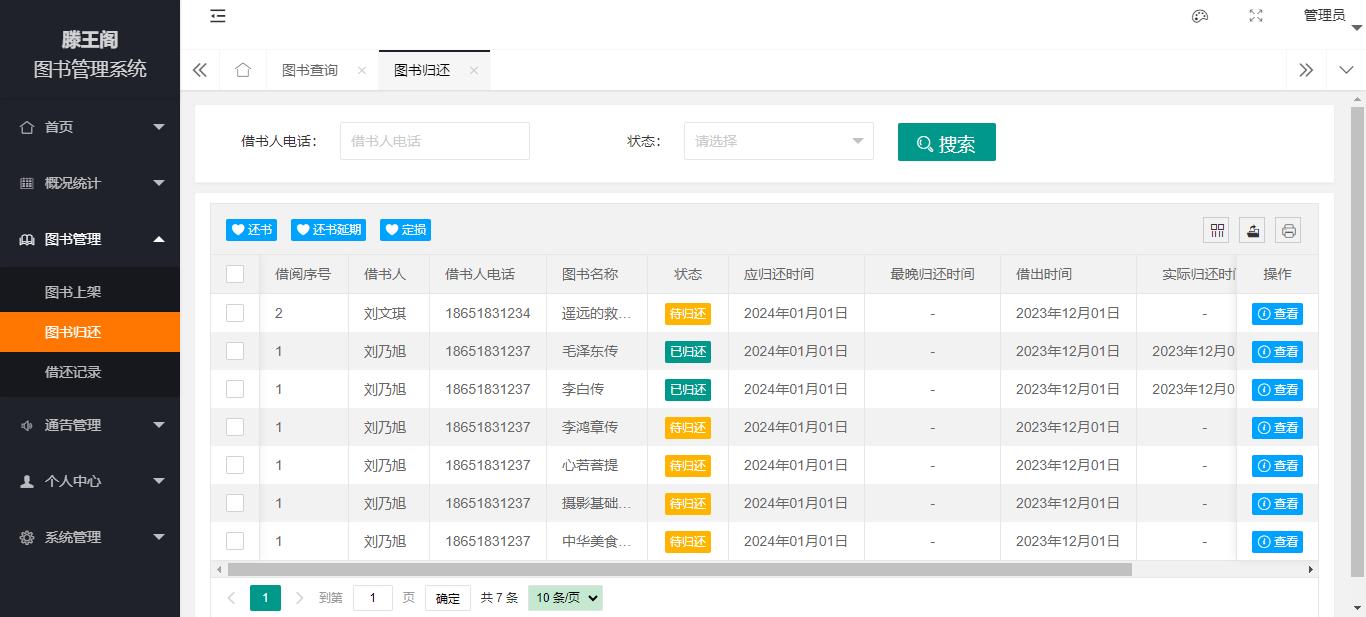Open the 状态 dropdown selector
1366x617 pixels.
pos(778,141)
